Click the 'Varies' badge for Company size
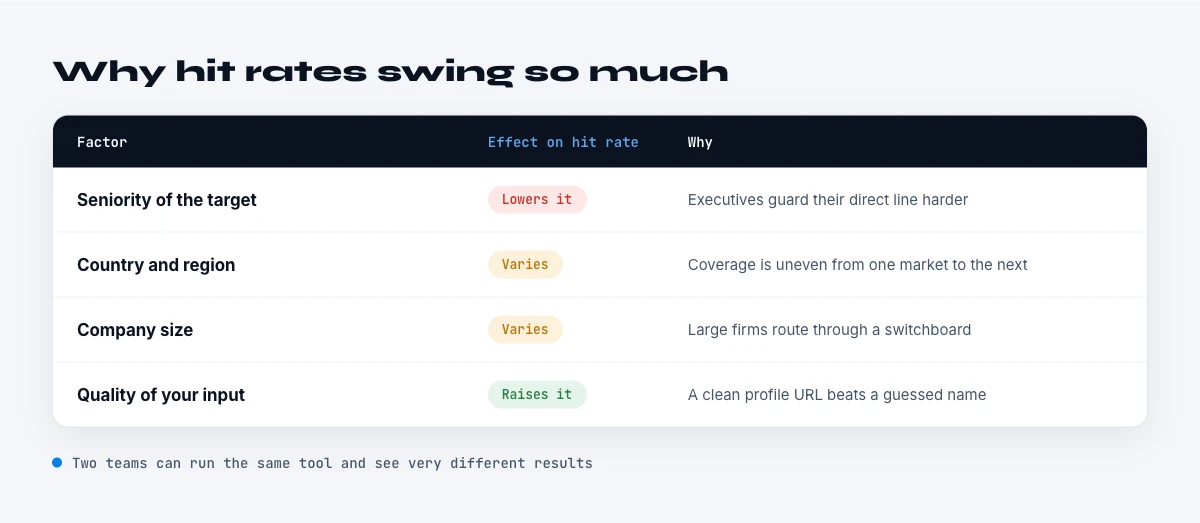Viewport: 1200px width, 523px height. (525, 329)
